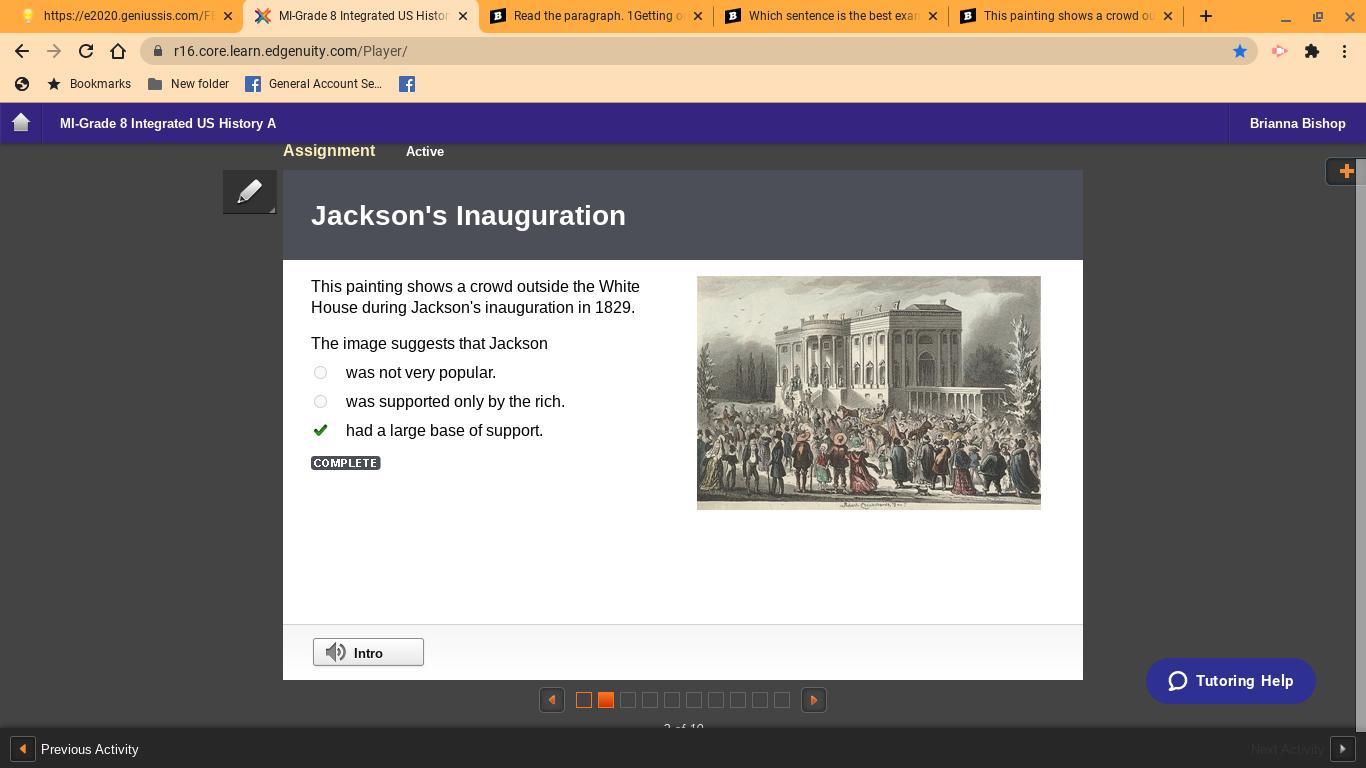Click the Edgenuity home icon
This screenshot has width=1366, height=768.
(x=21, y=123)
